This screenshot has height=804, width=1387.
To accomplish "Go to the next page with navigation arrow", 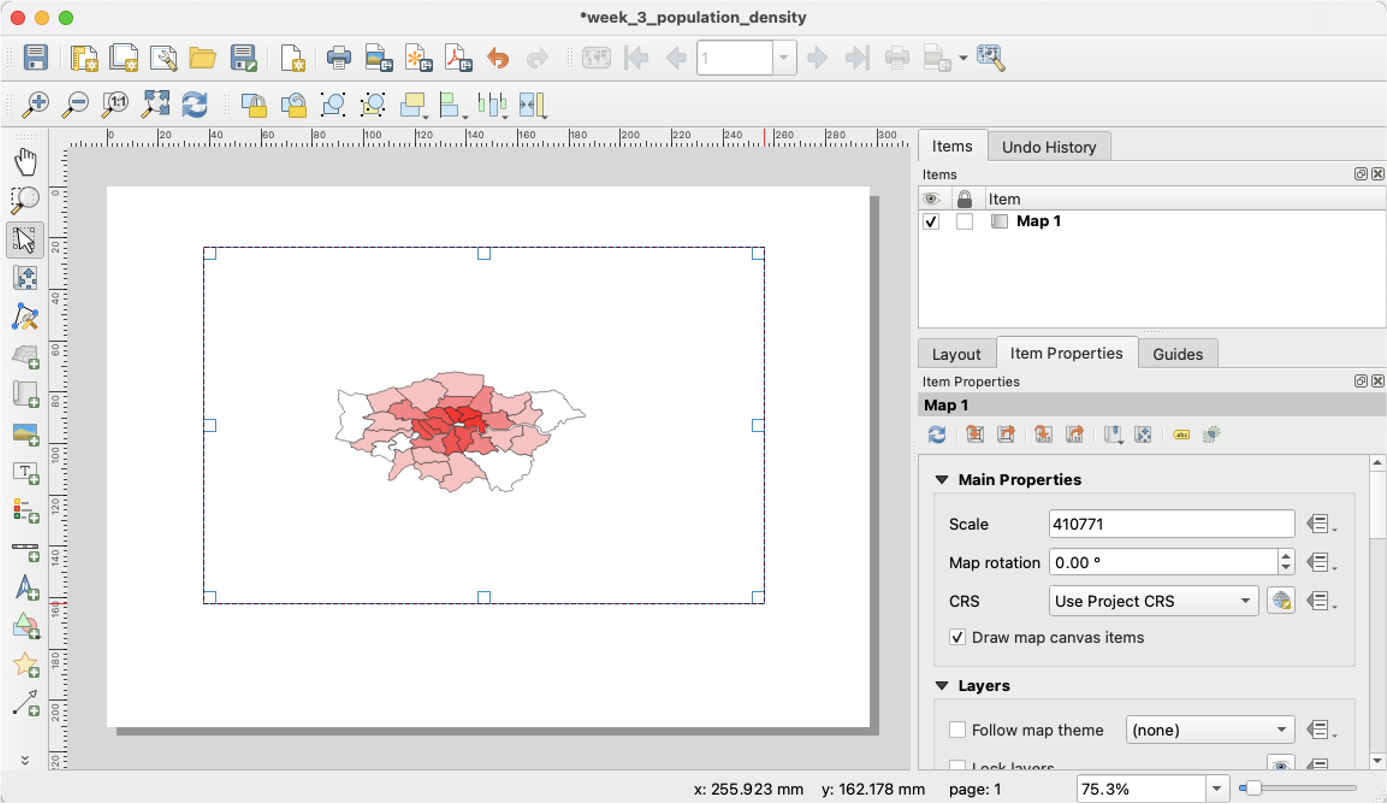I will tap(817, 57).
